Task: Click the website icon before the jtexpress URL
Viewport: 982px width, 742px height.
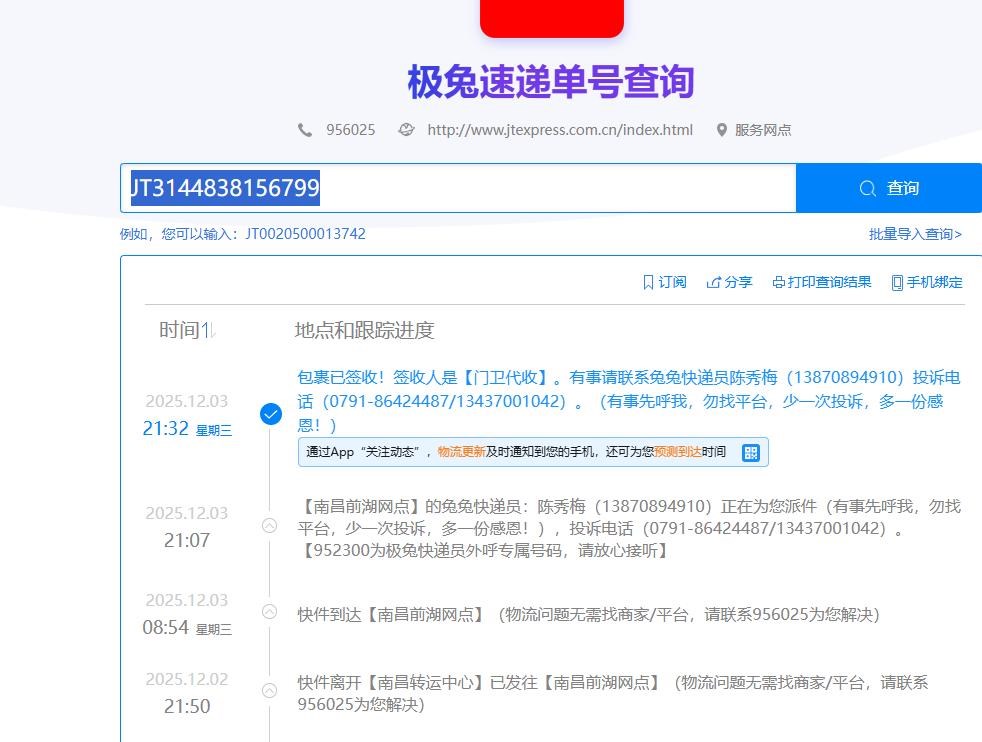Action: pos(406,130)
